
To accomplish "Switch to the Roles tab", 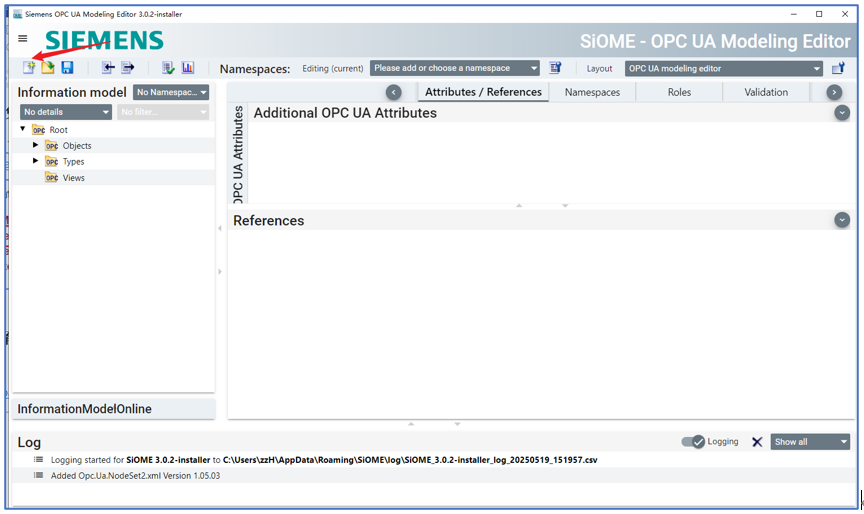I will click(x=679, y=93).
